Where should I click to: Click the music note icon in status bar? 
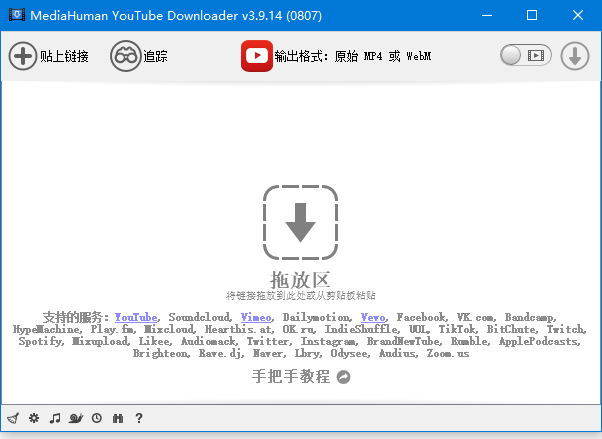(x=55, y=418)
